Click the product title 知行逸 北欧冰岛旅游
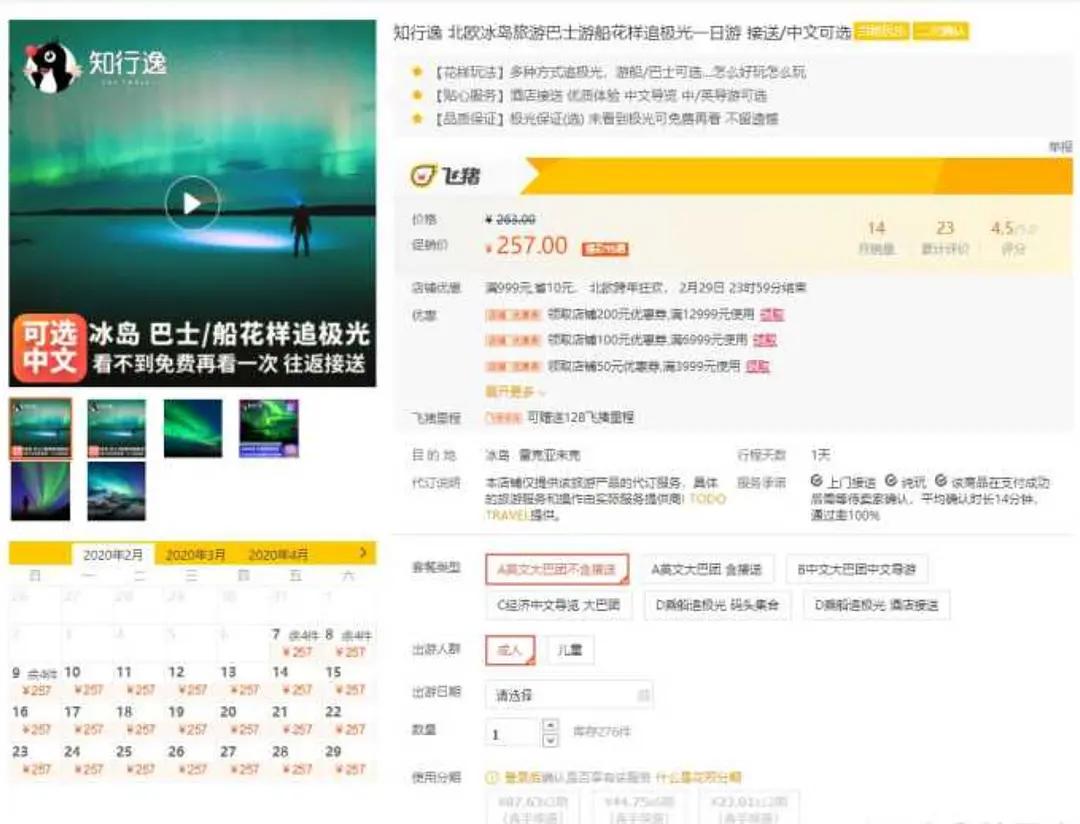The image size is (1080, 824). (623, 32)
